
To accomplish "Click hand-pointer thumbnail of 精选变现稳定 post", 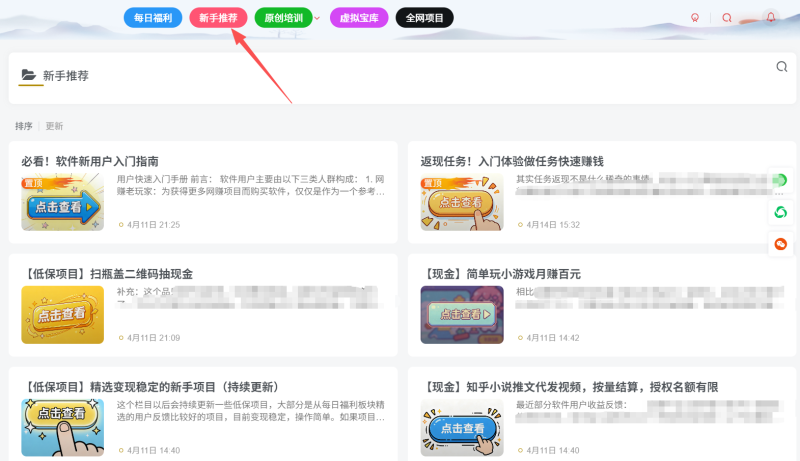I will point(62,427).
